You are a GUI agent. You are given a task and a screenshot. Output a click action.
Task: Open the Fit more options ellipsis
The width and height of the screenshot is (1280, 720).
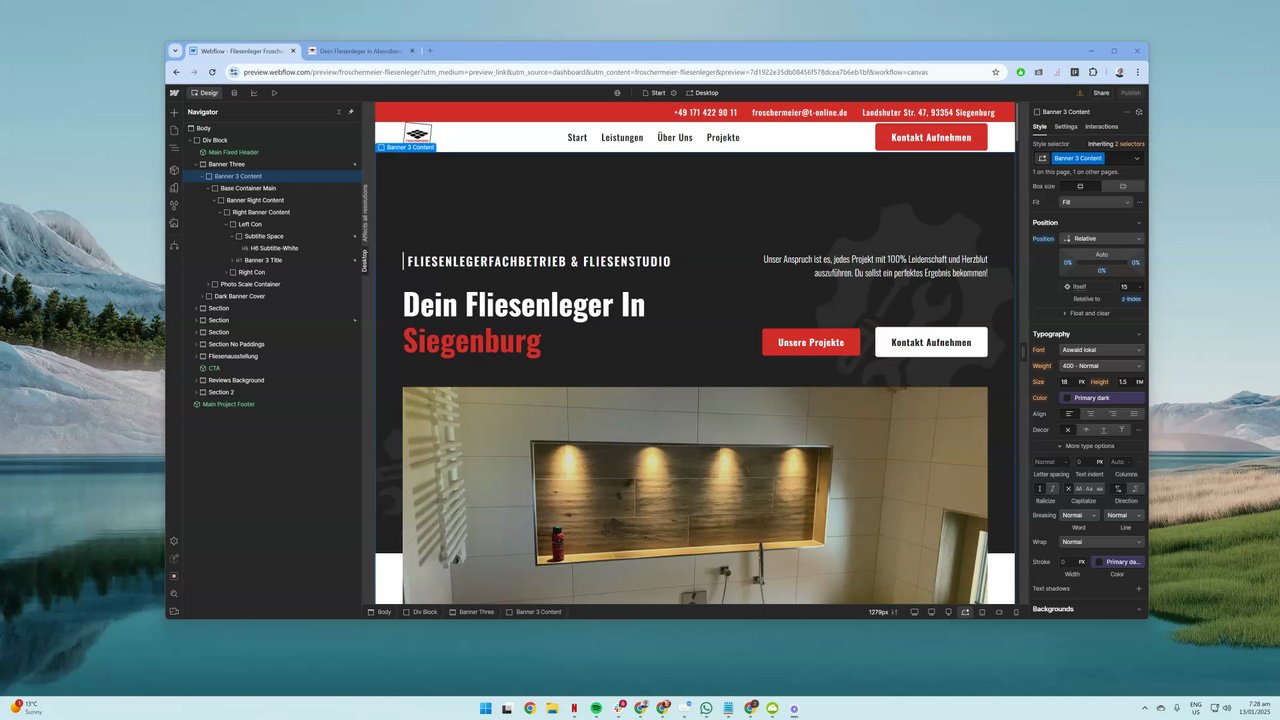tap(1139, 202)
